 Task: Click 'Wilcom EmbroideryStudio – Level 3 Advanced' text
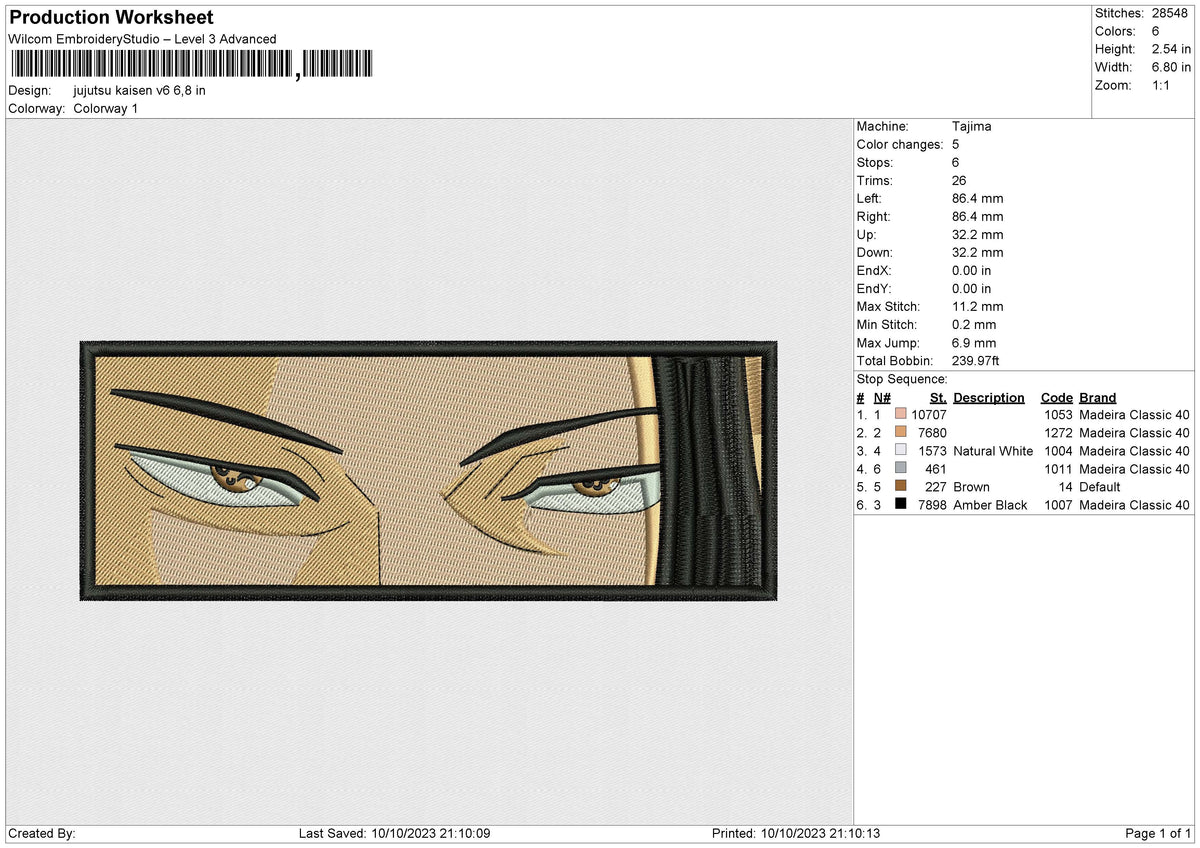coord(142,39)
